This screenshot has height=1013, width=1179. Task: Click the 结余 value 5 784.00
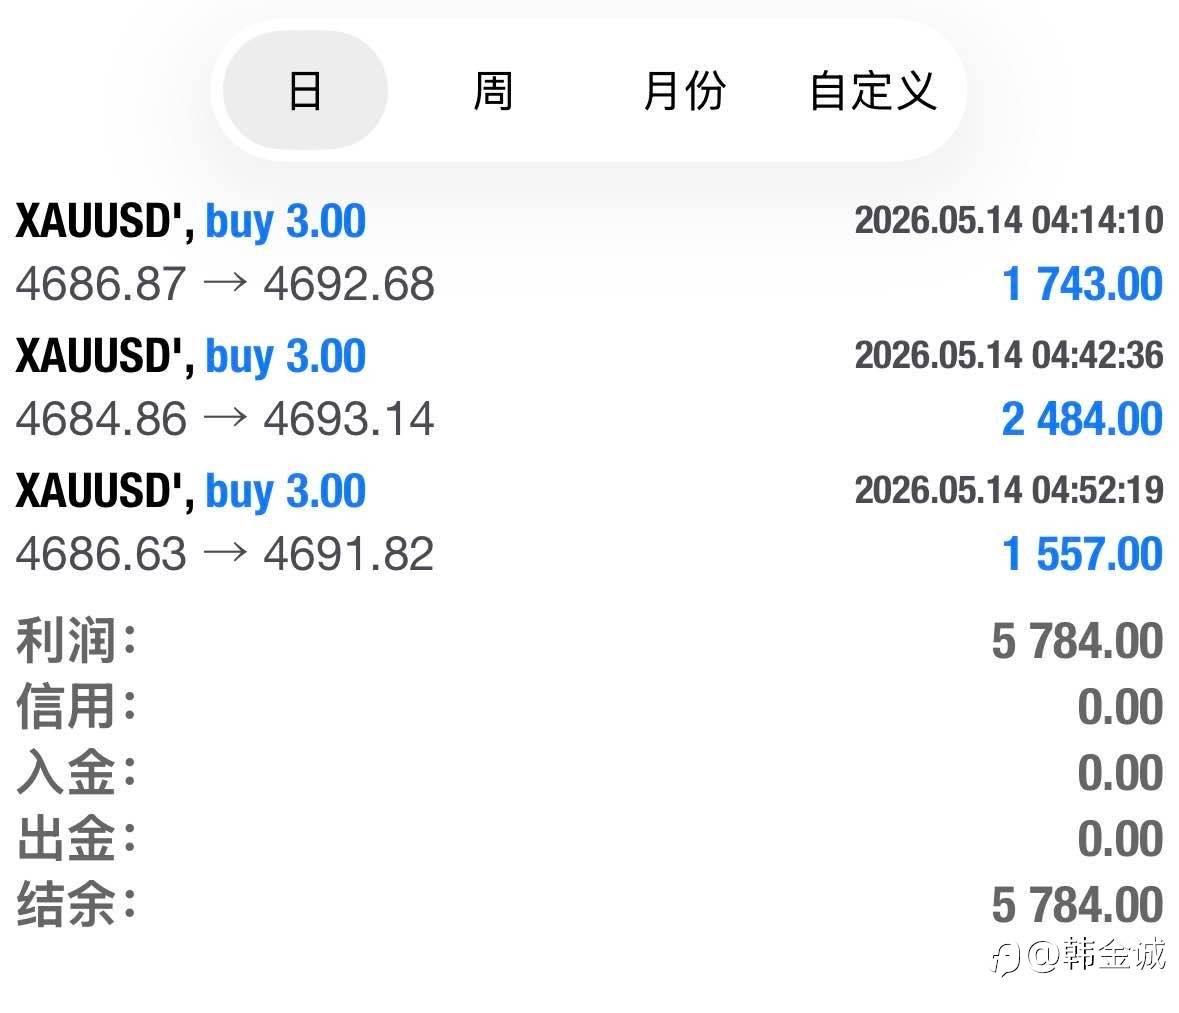[x=1077, y=905]
